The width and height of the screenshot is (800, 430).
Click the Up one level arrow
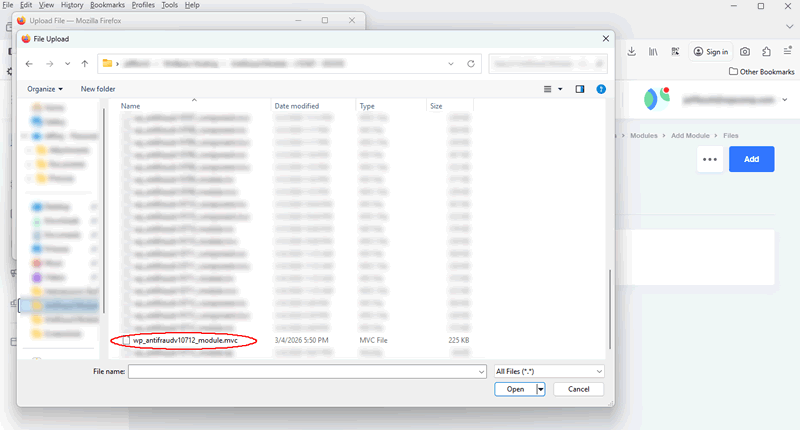(x=85, y=64)
